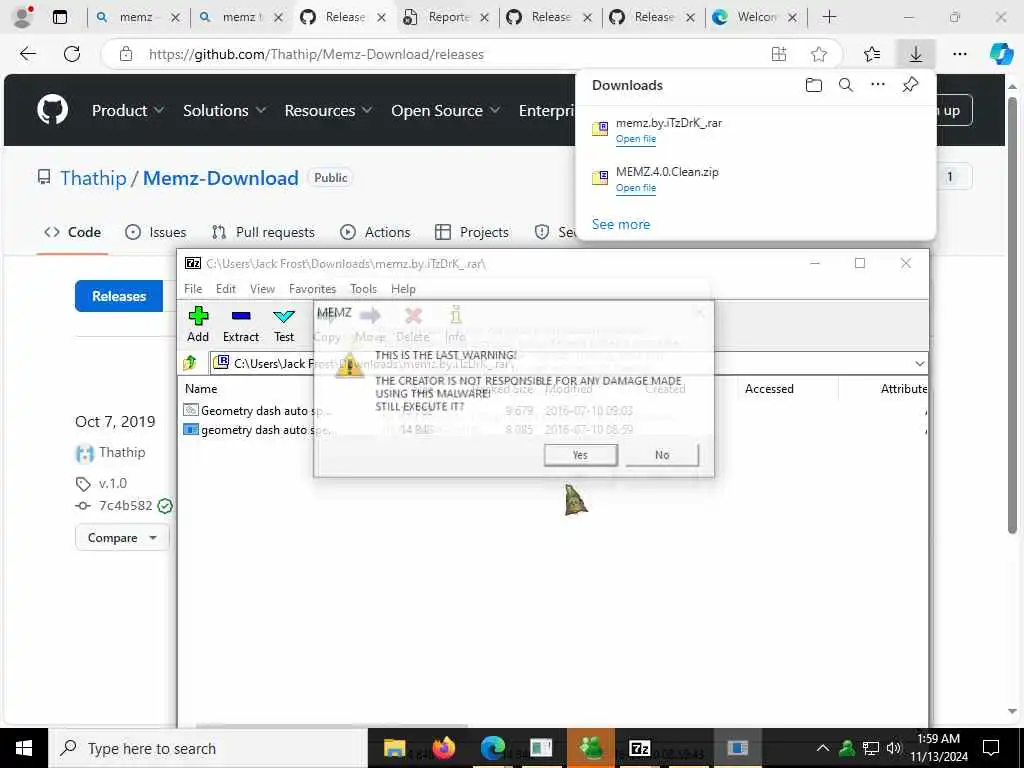1024x768 pixels.
Task: Switch to the Actions tab on GitHub
Action: (375, 232)
